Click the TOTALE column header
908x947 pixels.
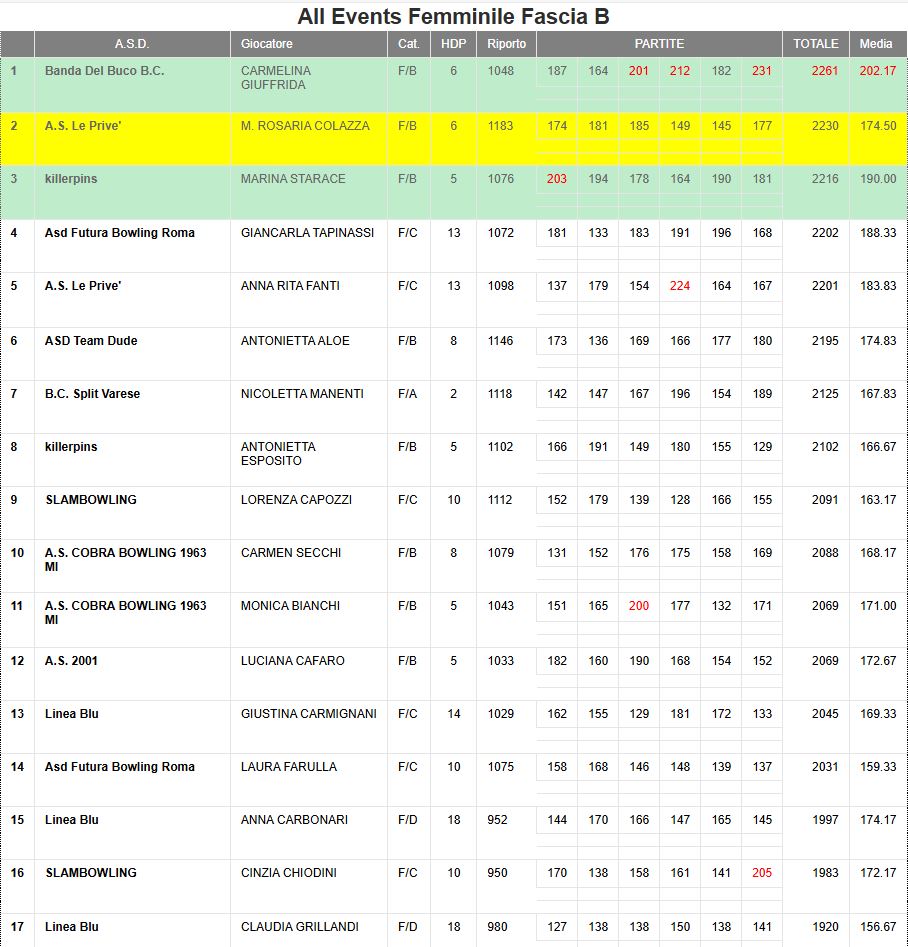pos(815,44)
